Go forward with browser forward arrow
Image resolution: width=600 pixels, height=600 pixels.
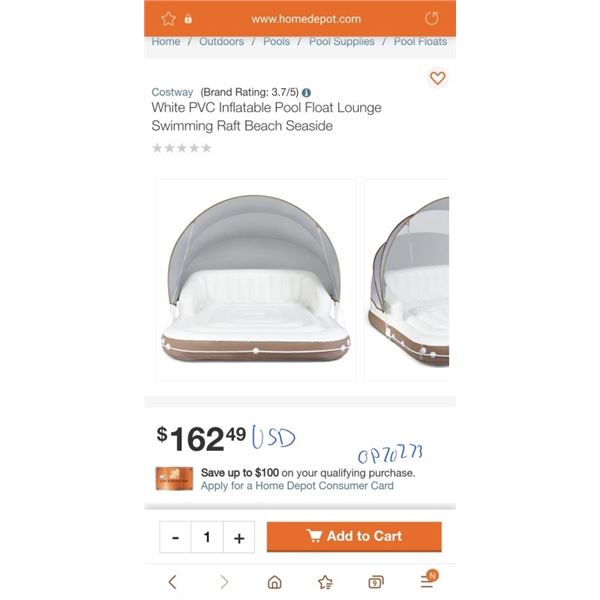[x=225, y=582]
